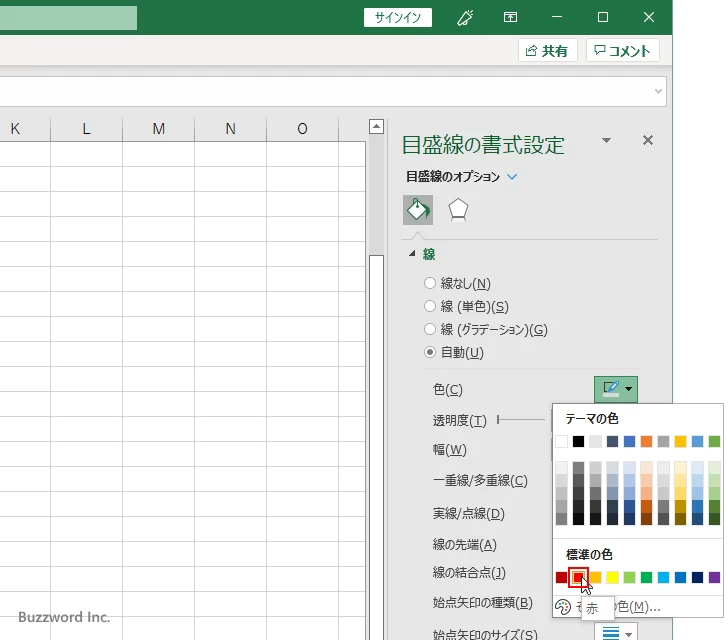The image size is (728, 640).
Task: Select the 線 (単色)(S) radio button
Action: tap(430, 306)
